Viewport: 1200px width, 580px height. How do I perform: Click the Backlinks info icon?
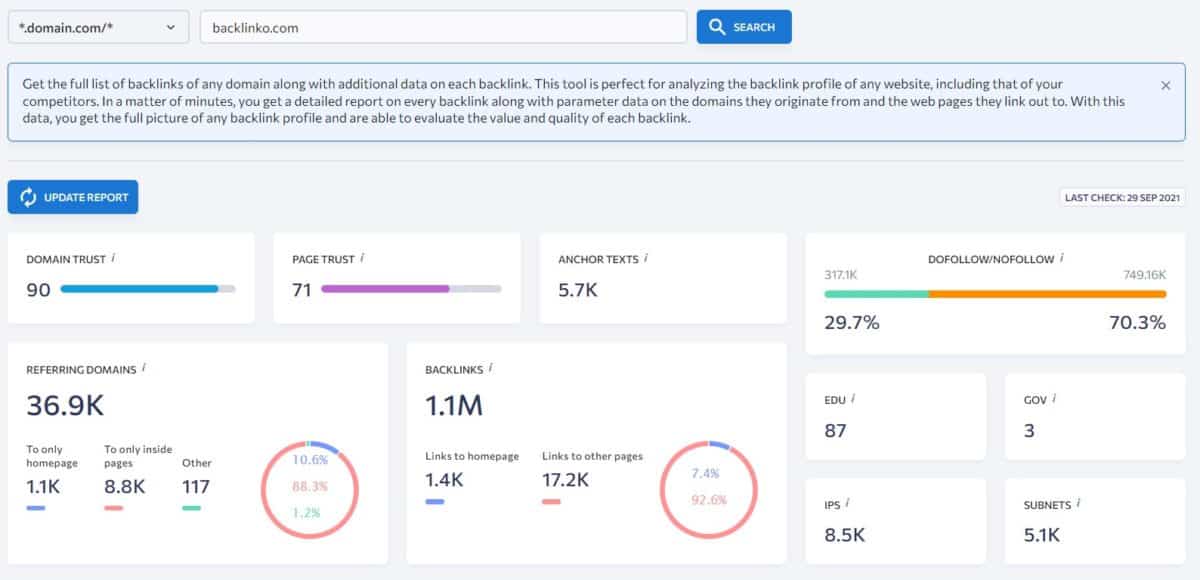491,368
